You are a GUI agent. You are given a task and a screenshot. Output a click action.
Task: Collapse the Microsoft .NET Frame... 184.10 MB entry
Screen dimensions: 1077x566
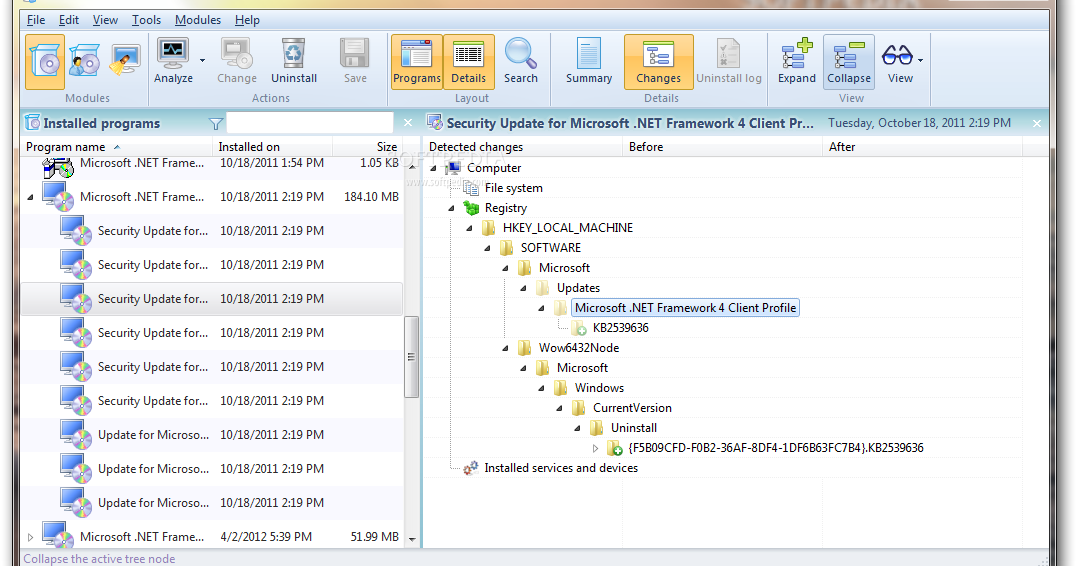(x=30, y=197)
